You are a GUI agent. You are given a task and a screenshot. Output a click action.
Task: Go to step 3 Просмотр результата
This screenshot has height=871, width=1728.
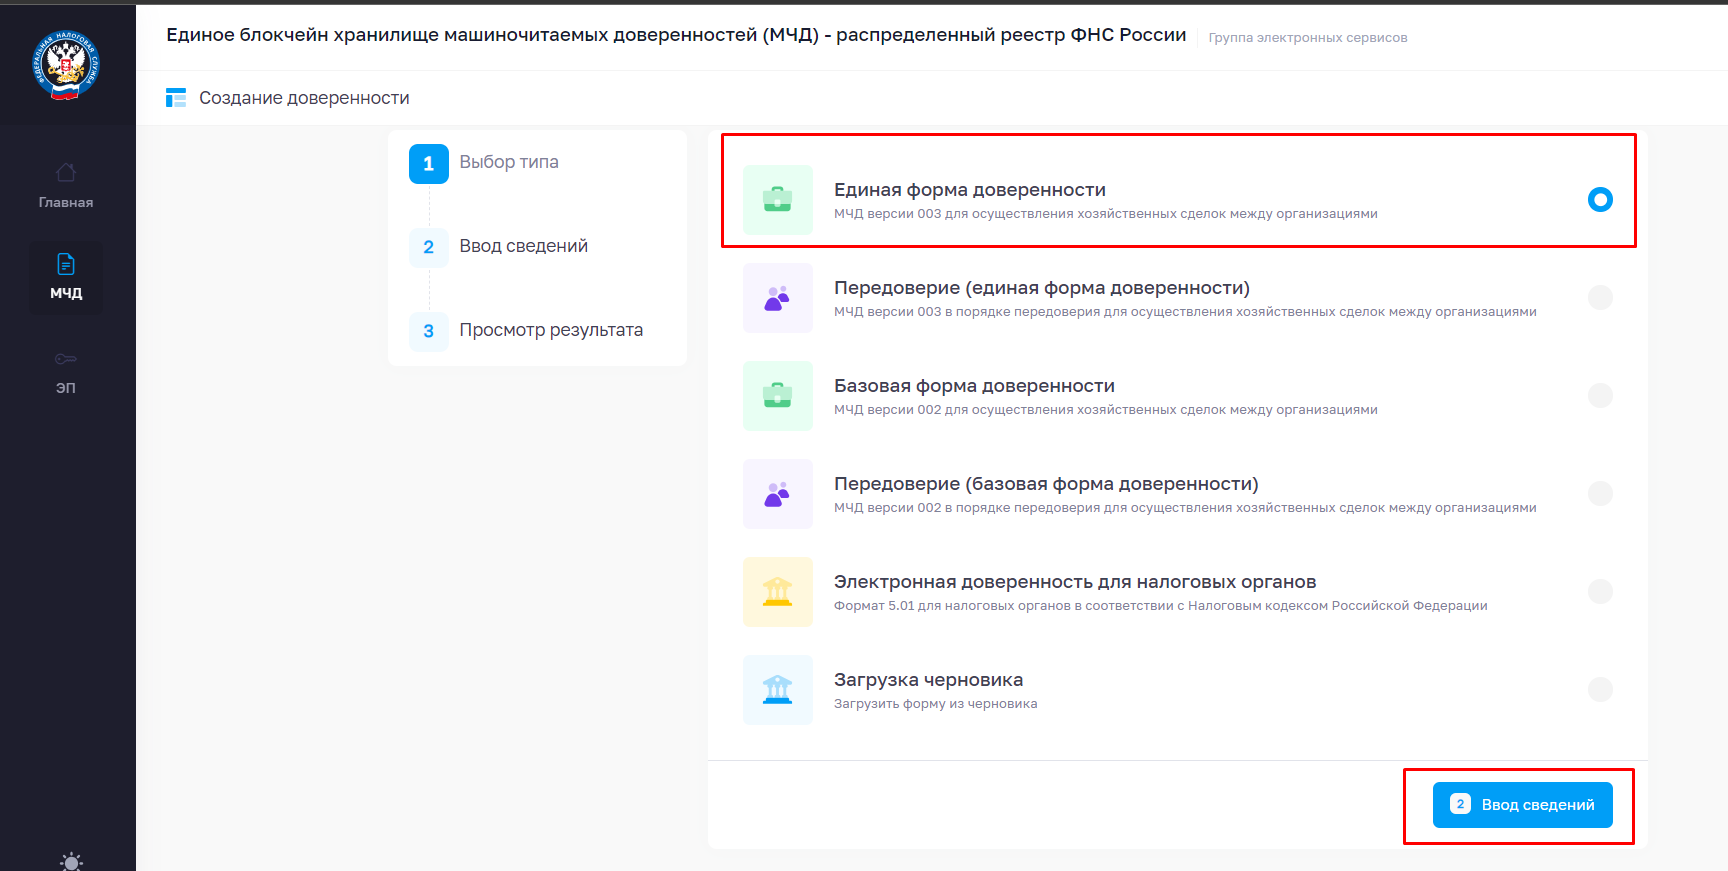click(551, 330)
